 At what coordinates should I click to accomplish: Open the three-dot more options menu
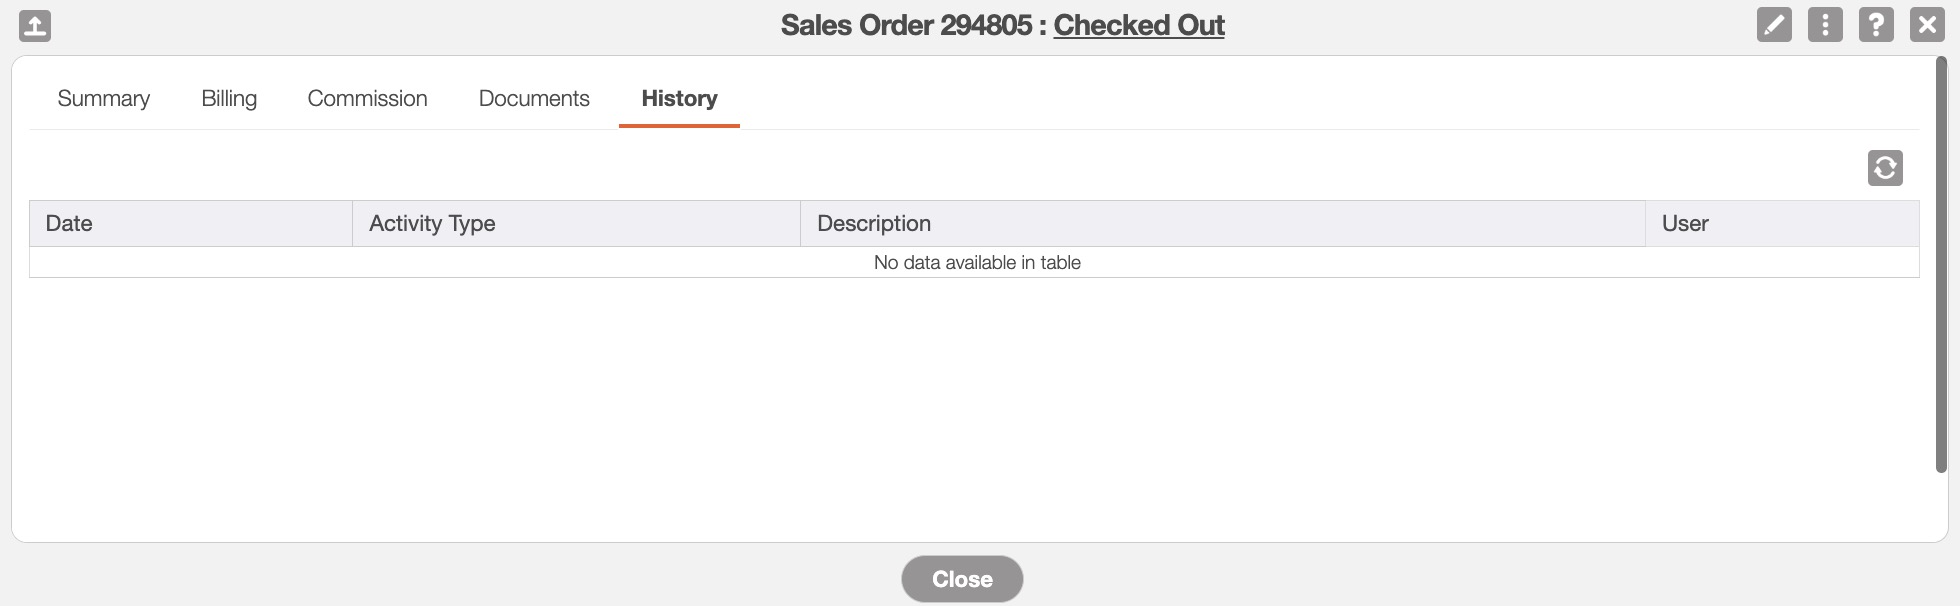pyautogui.click(x=1825, y=25)
